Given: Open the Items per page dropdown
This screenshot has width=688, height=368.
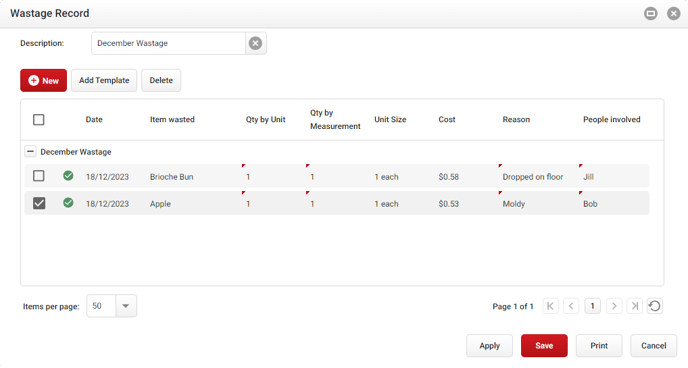Looking at the screenshot, I should [x=126, y=306].
